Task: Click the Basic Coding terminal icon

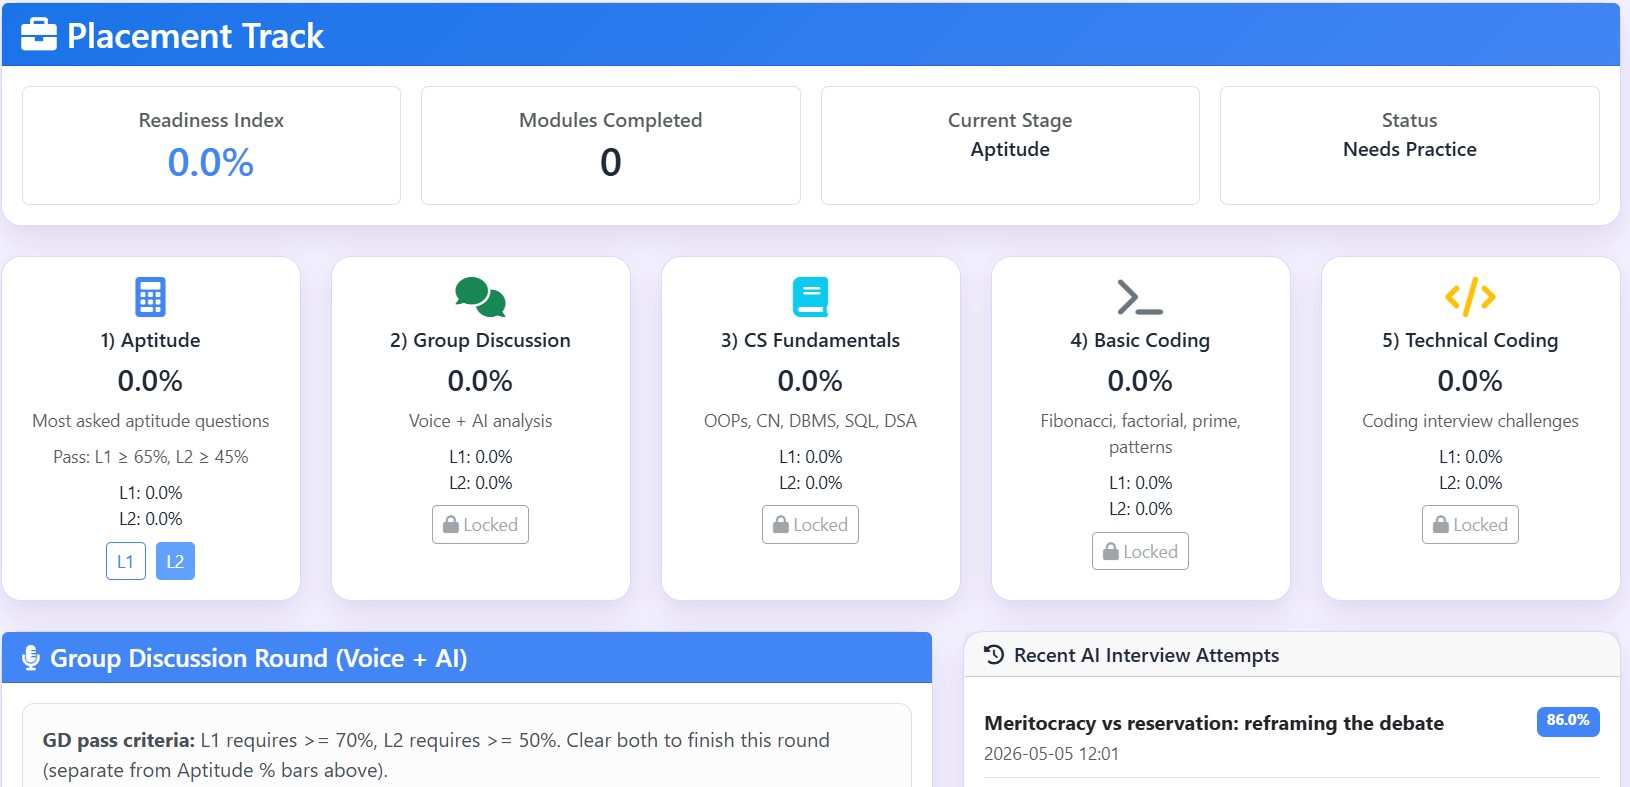Action: (1140, 297)
